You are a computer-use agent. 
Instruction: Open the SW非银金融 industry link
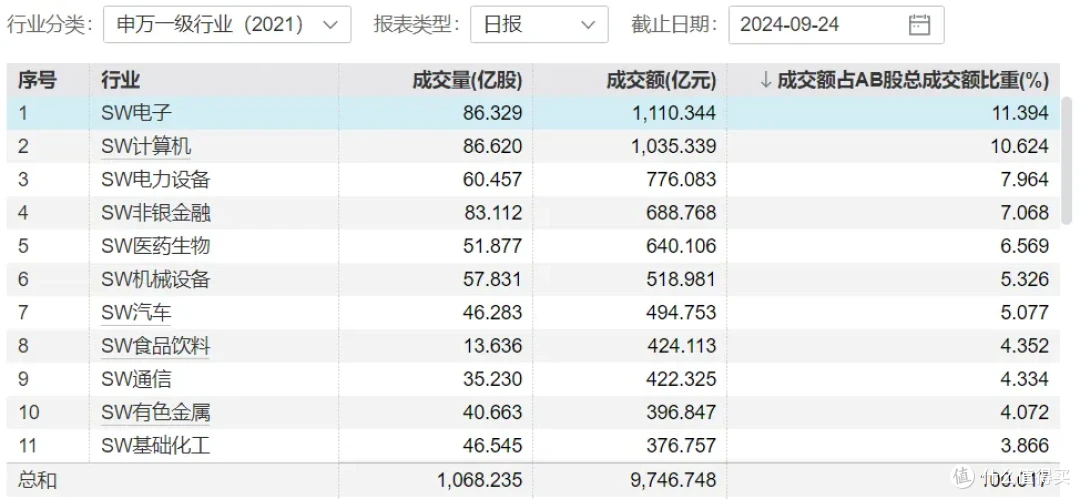point(156,213)
